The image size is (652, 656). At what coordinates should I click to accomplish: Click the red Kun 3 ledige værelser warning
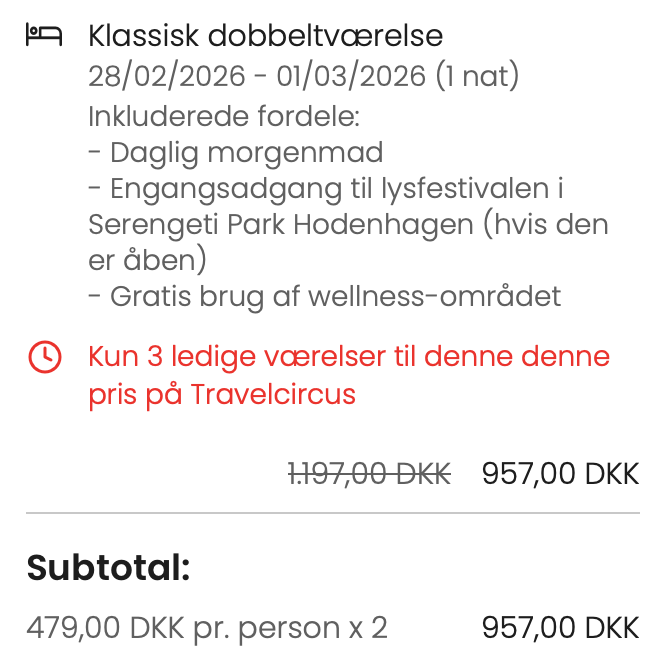(x=349, y=357)
